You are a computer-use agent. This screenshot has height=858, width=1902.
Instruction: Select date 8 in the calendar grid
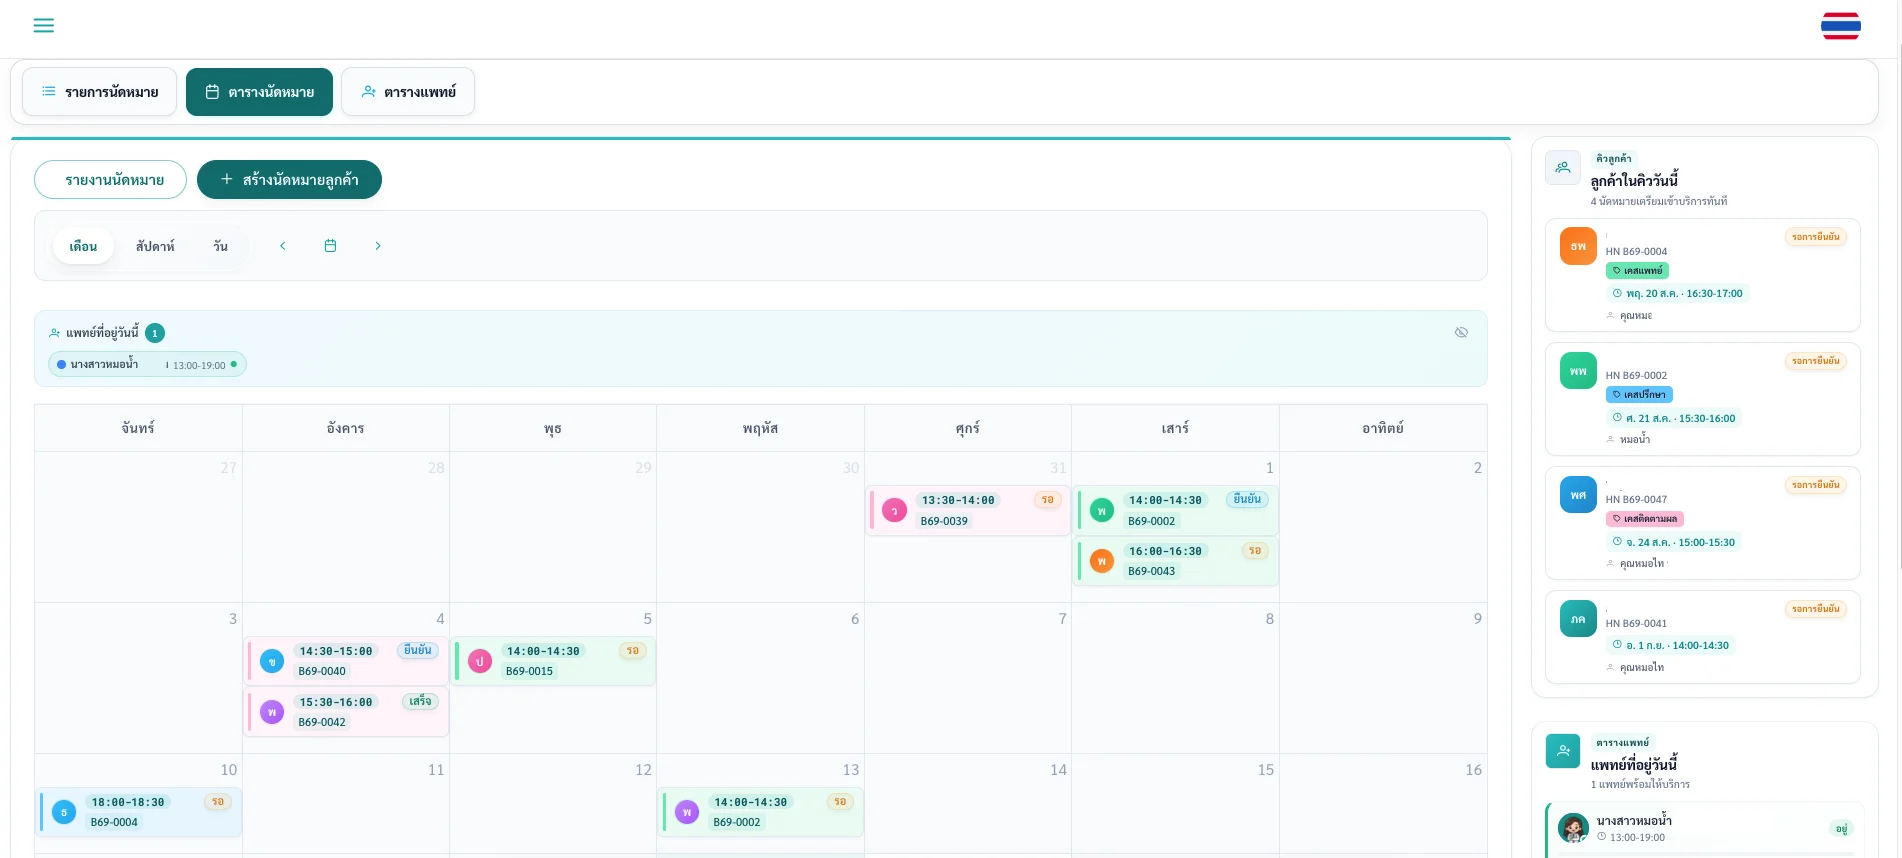click(x=1270, y=619)
